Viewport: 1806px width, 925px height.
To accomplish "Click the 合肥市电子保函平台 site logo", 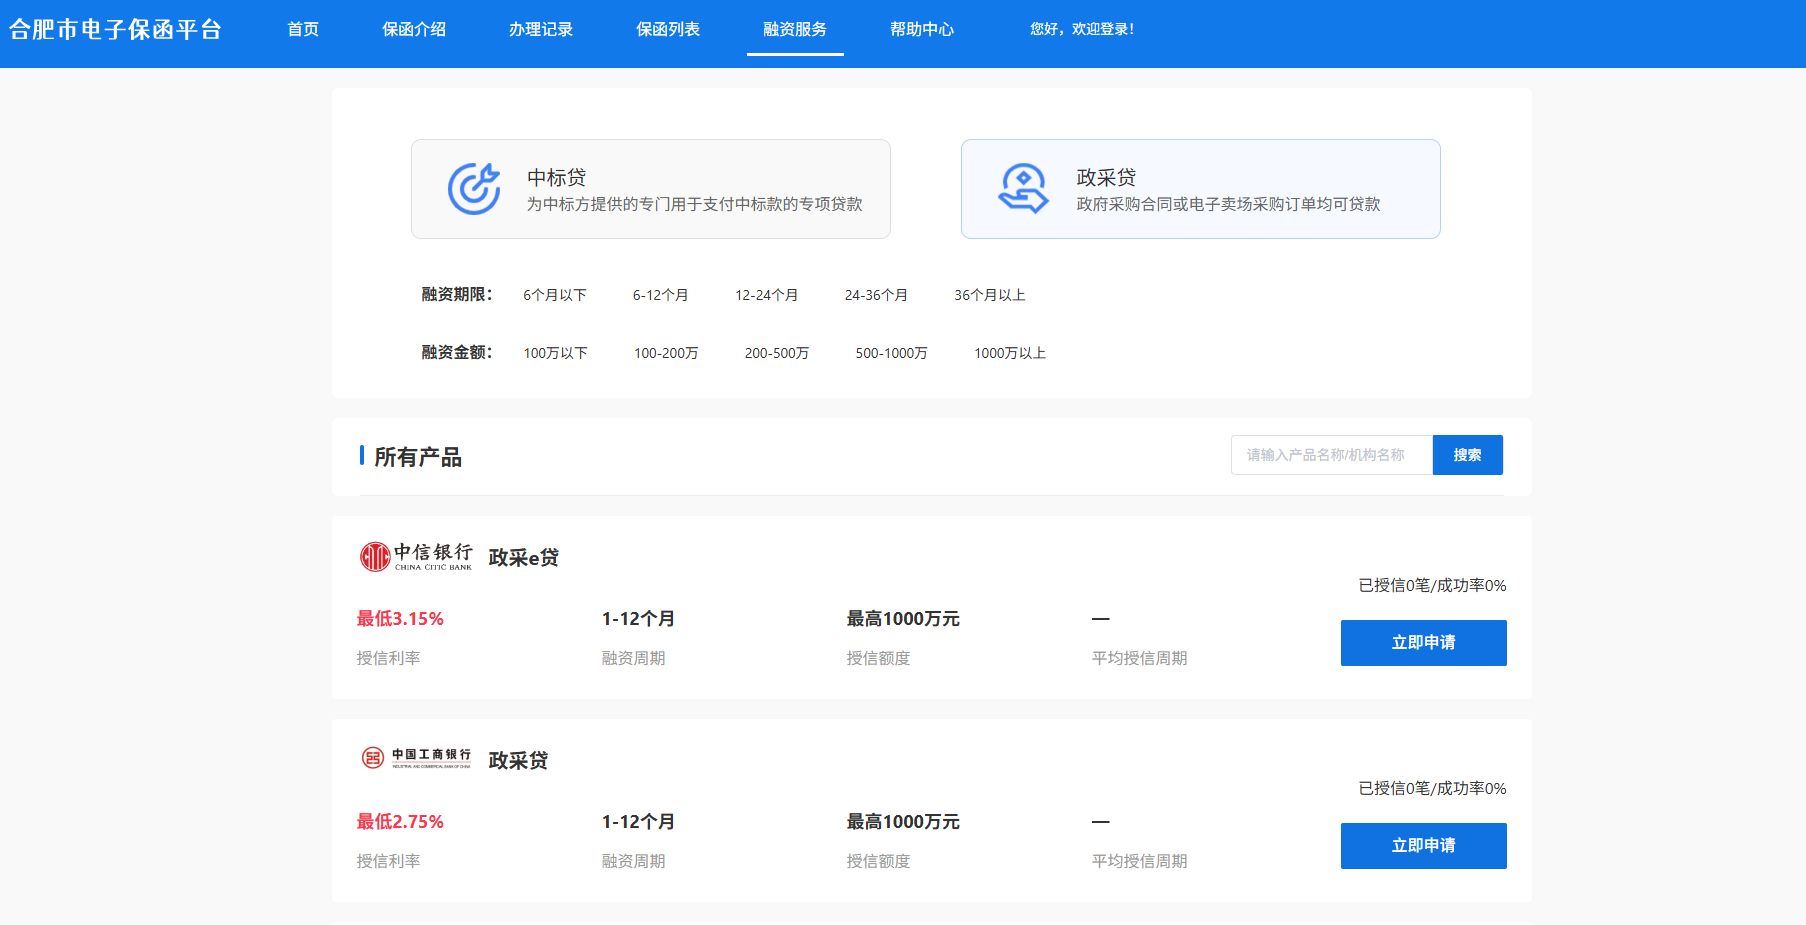I will pyautogui.click(x=119, y=29).
